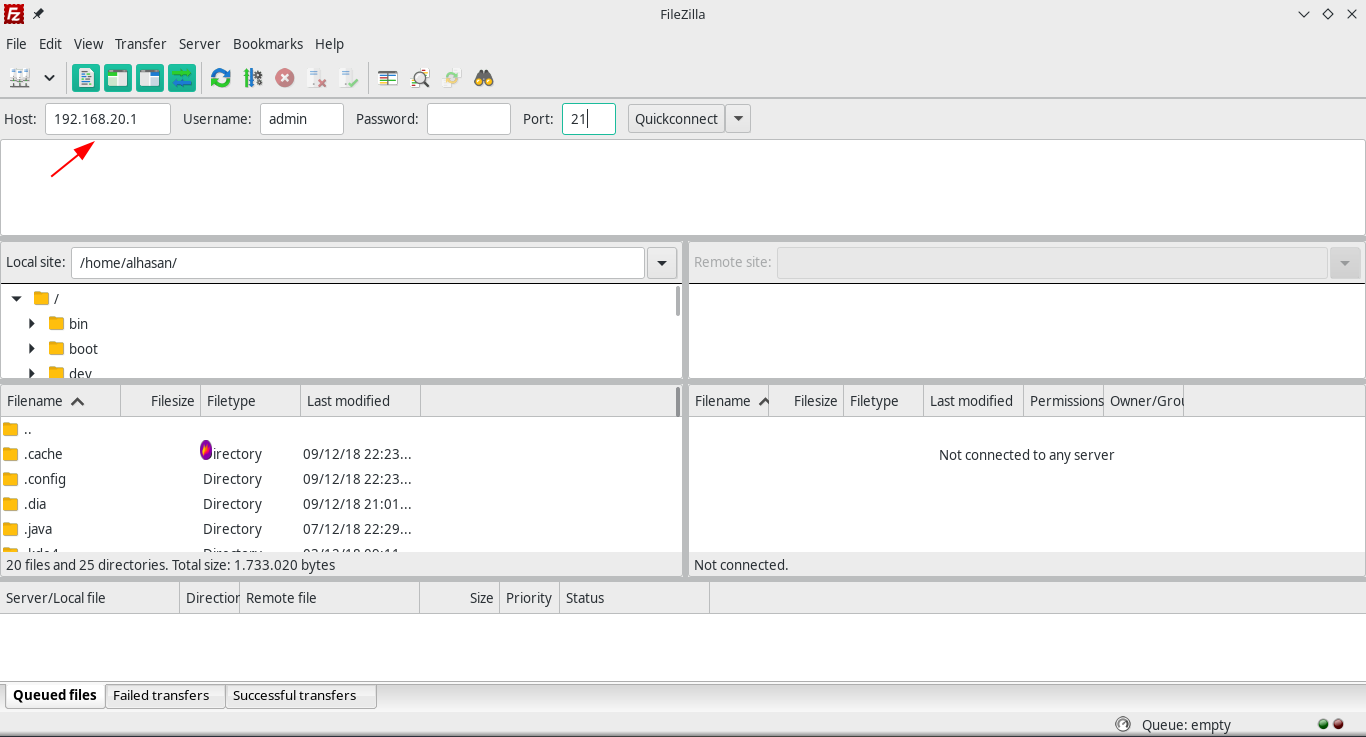Refresh the file and folder listings
The height and width of the screenshot is (737, 1366).
[220, 77]
